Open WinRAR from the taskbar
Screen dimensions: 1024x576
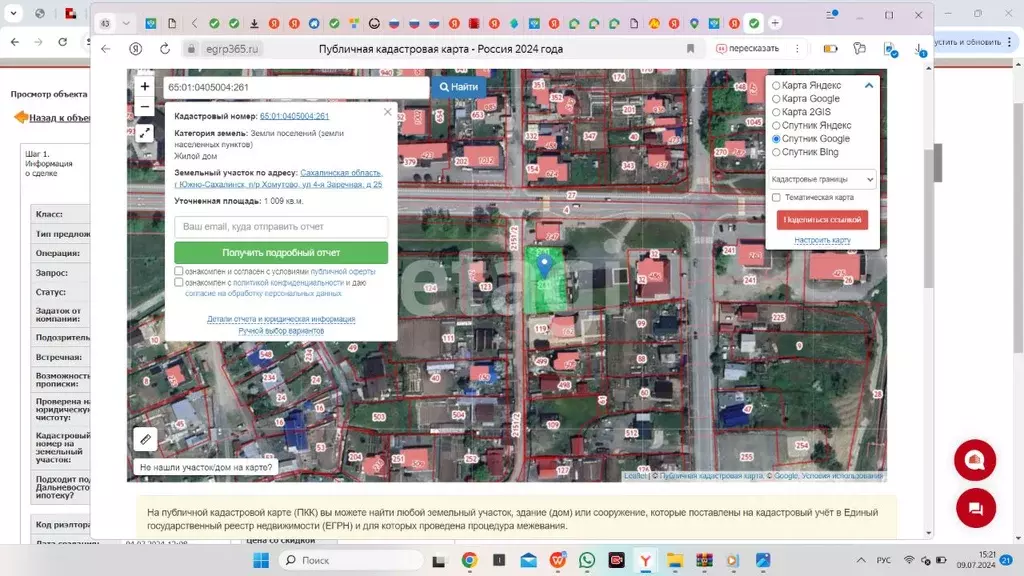[704, 560]
